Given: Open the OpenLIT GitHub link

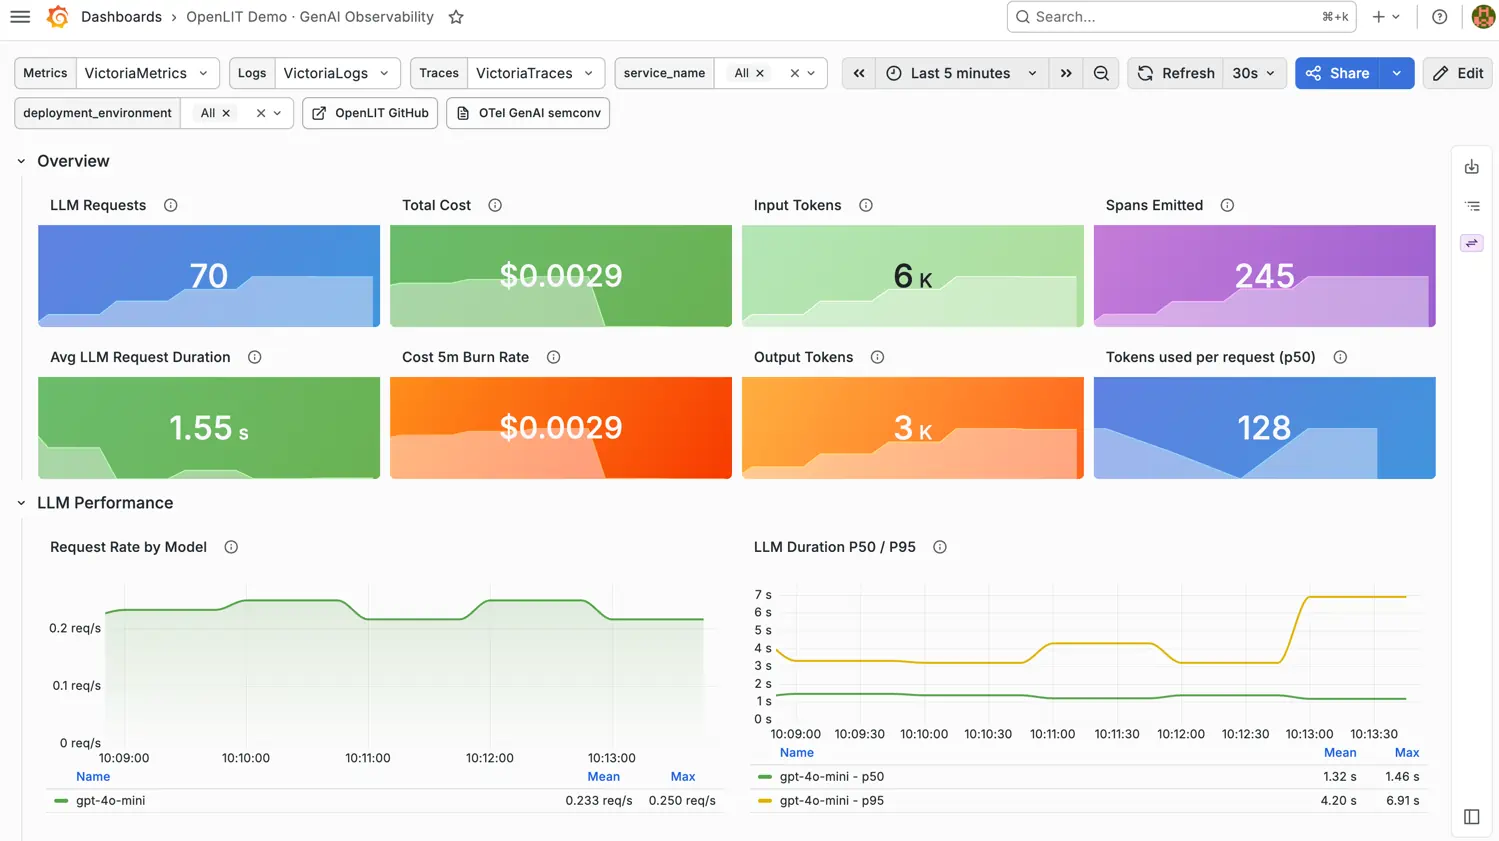Looking at the screenshot, I should pos(370,113).
